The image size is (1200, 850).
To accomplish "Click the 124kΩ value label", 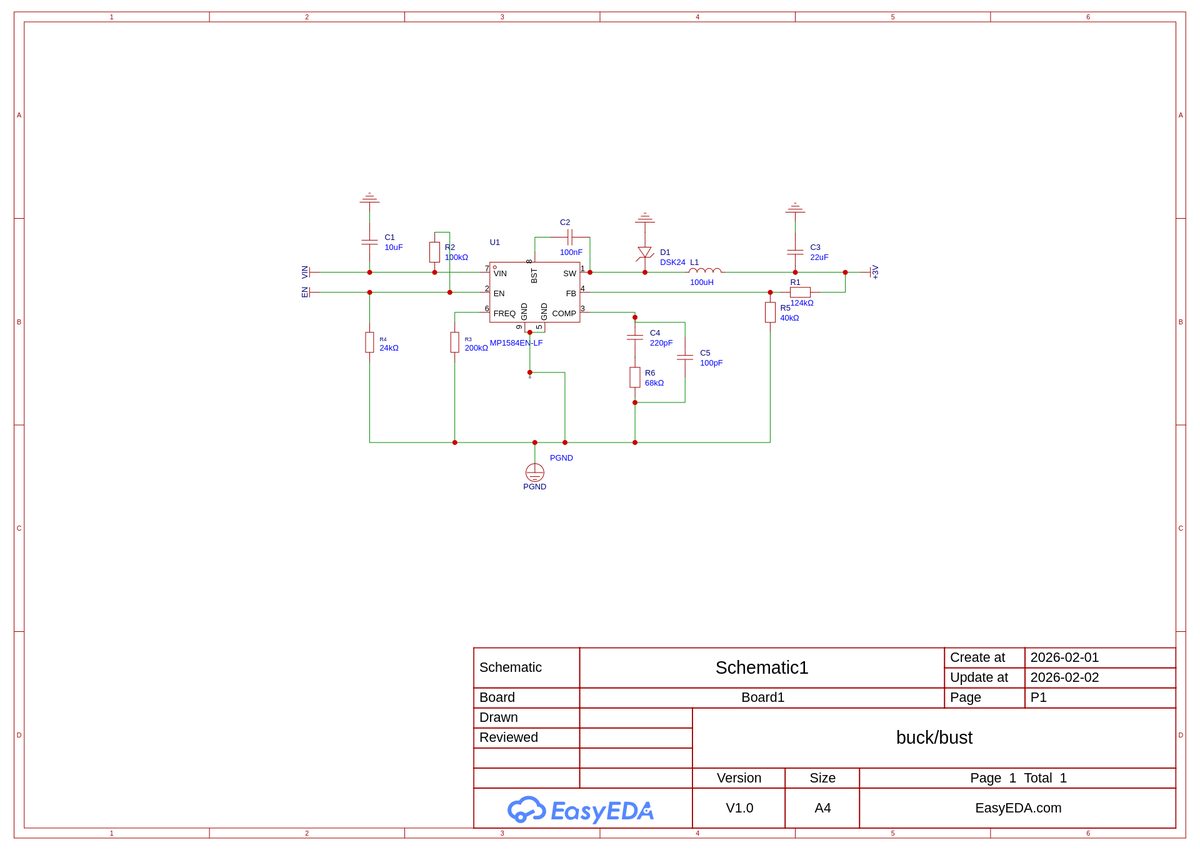I will (x=802, y=302).
